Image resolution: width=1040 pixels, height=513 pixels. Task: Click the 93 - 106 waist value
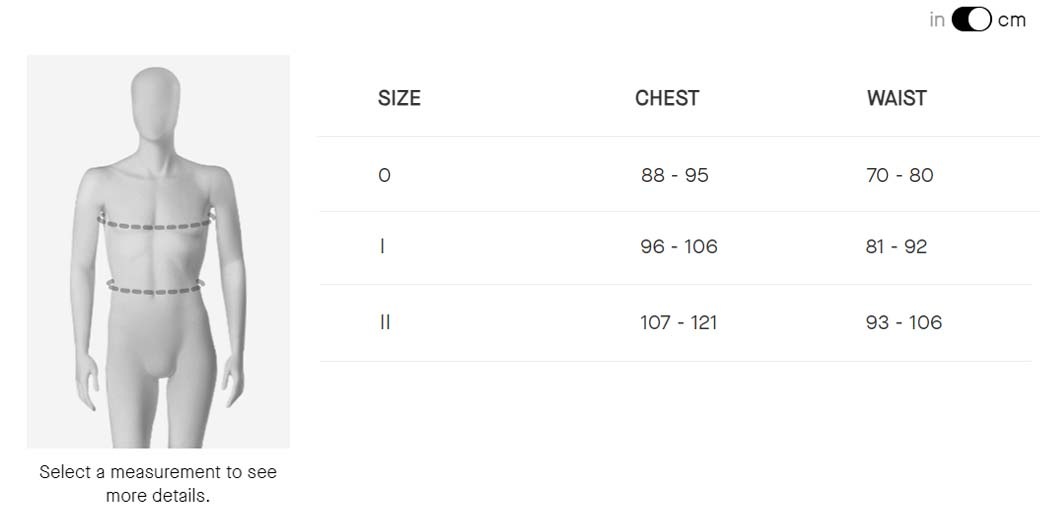coord(904,322)
